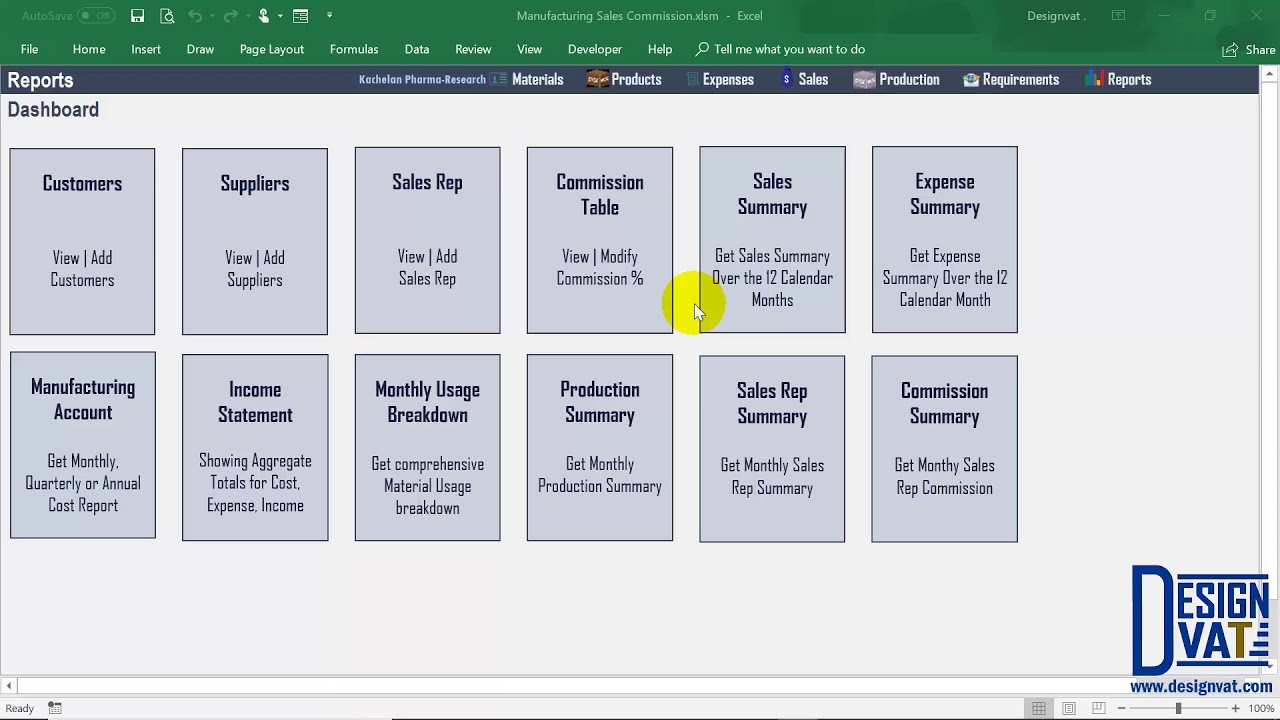Open the Materials icon in navigation bar
Viewport: 1280px width, 720px height.
[x=499, y=79]
